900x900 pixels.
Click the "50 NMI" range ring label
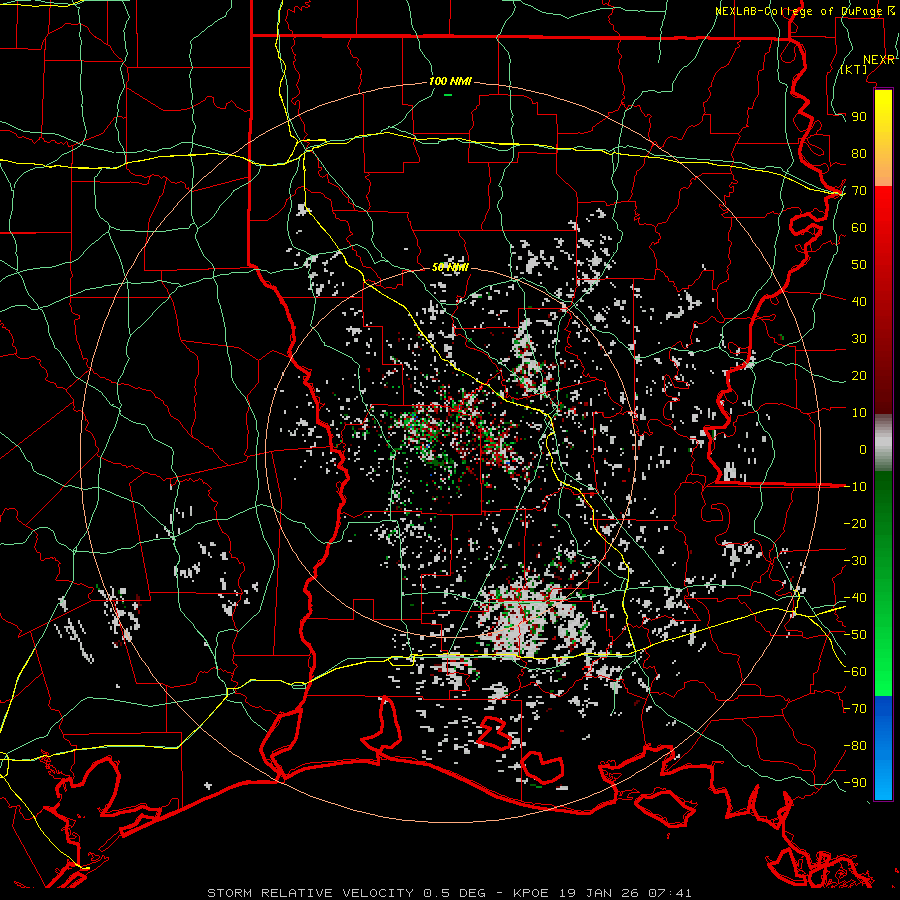click(450, 267)
